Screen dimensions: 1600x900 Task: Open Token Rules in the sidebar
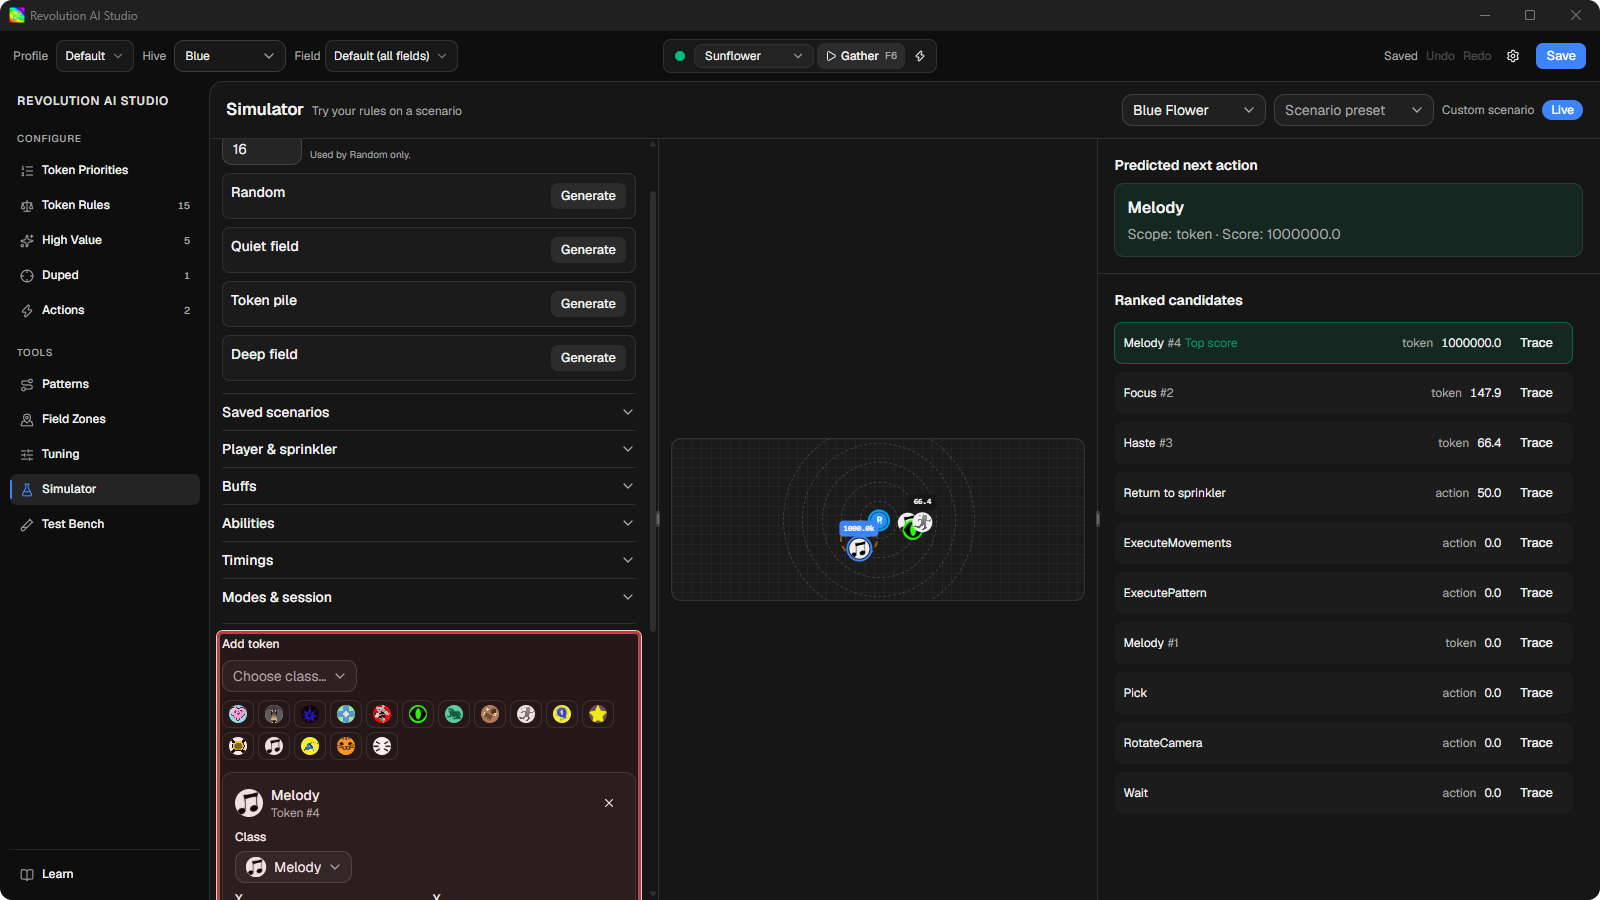[105, 205]
